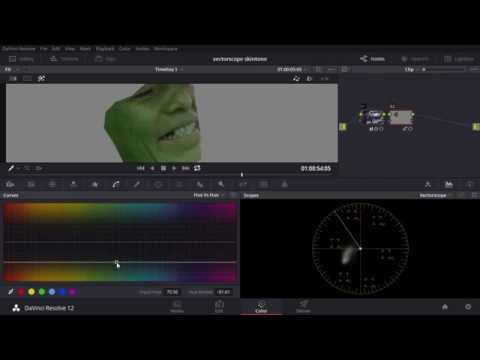
Task: Open the Timeline 1 selector dropdown
Action: [169, 69]
